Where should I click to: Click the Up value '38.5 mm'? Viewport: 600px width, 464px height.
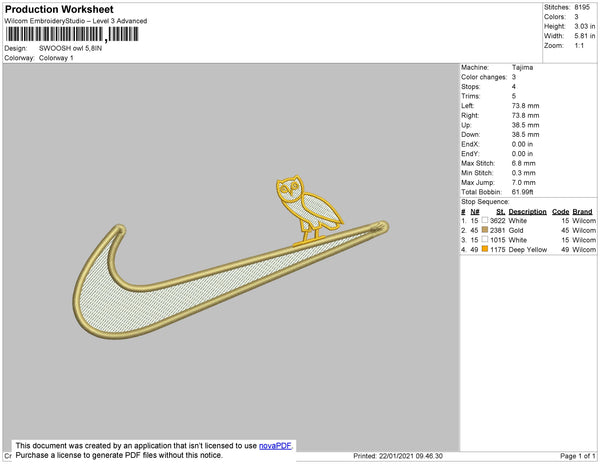click(525, 125)
